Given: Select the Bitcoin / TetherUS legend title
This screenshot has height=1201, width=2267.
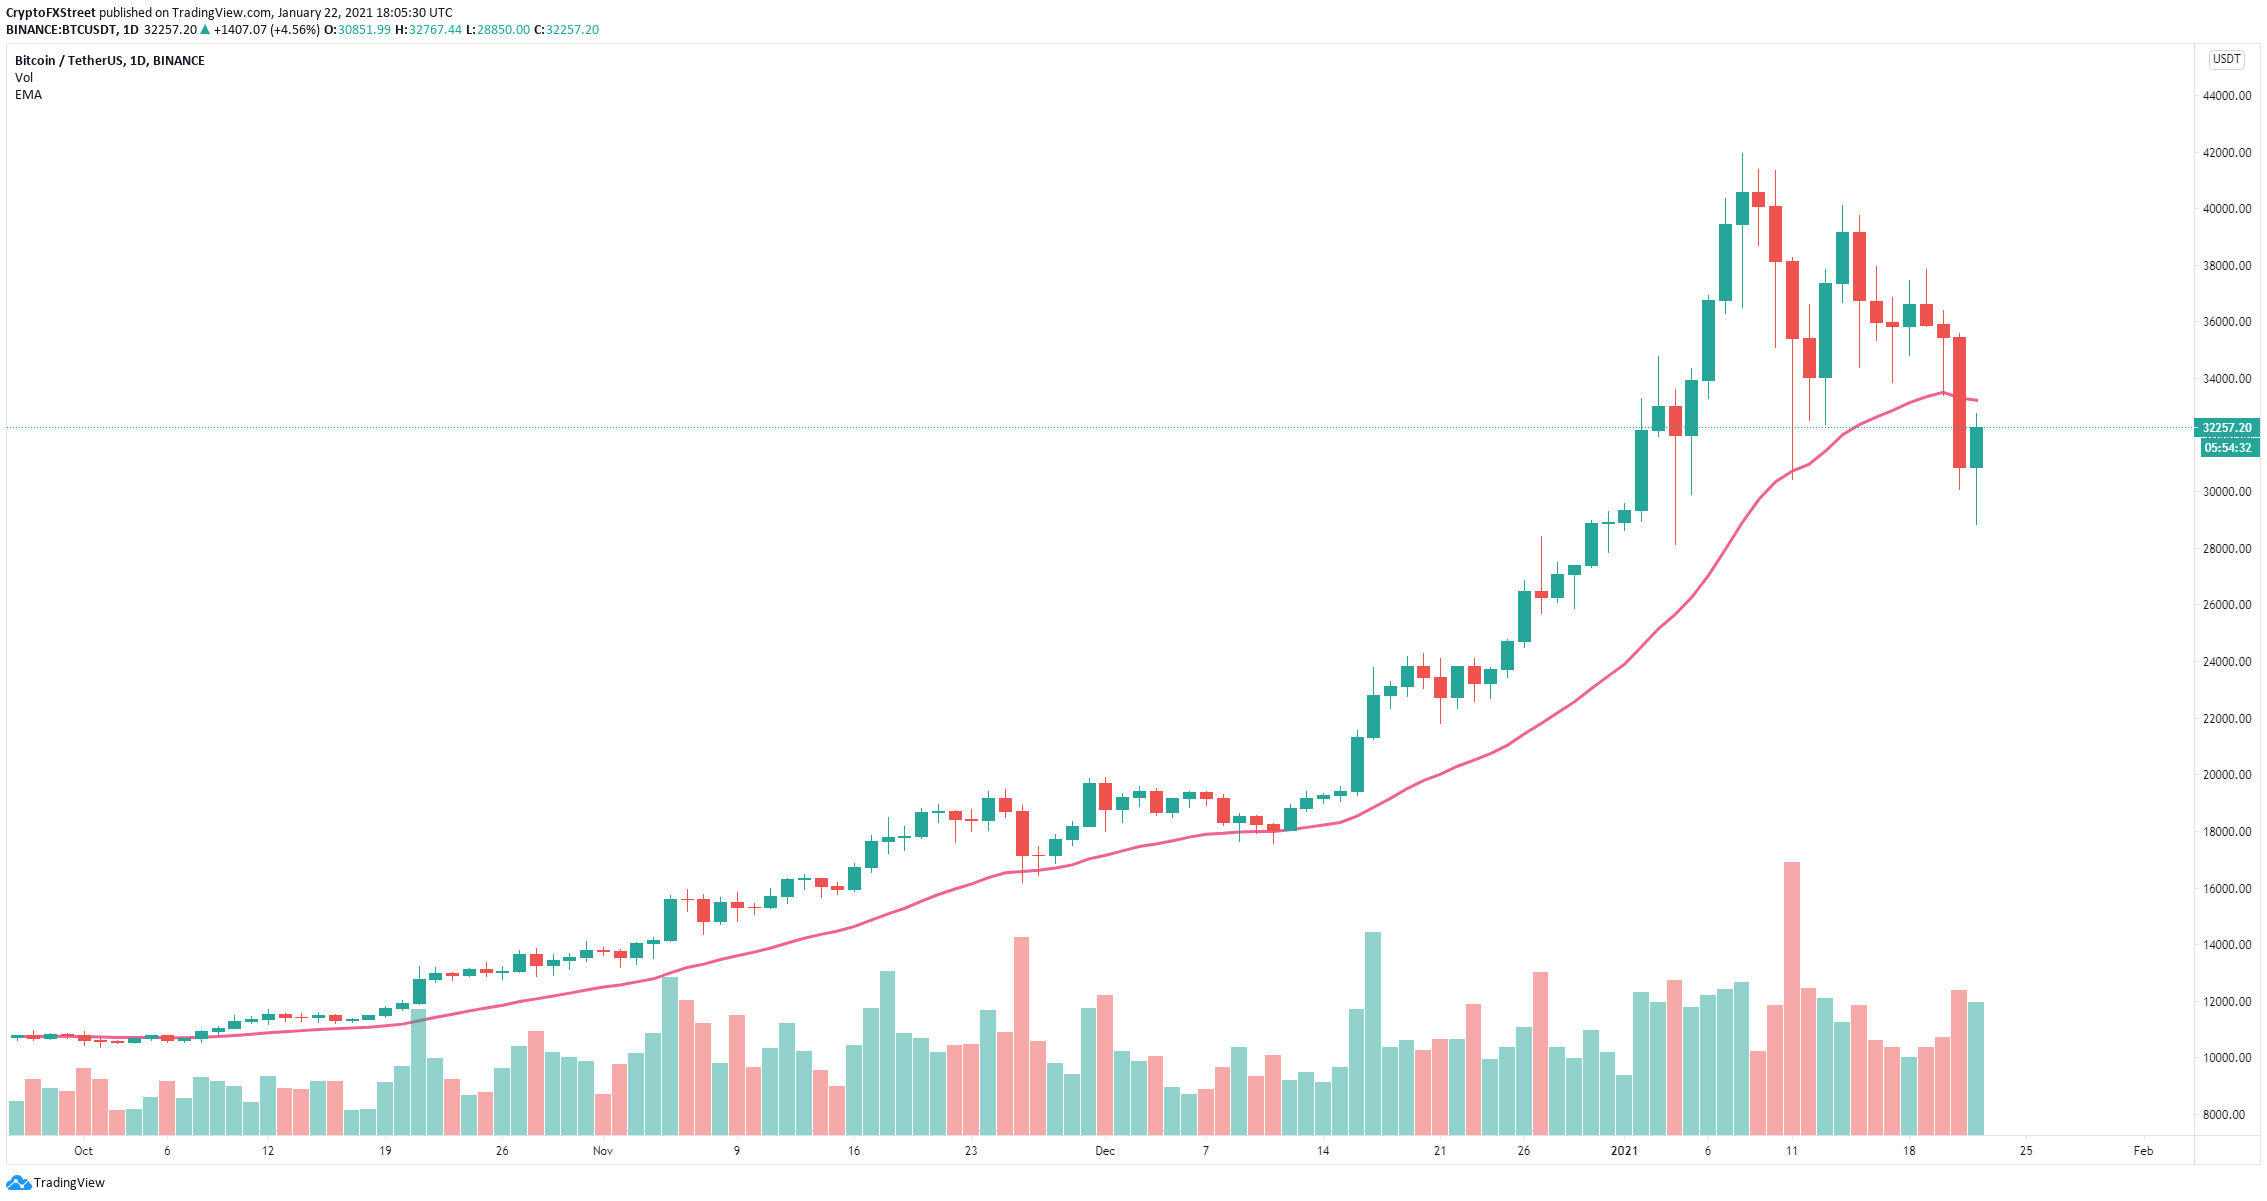Looking at the screenshot, I should (110, 61).
